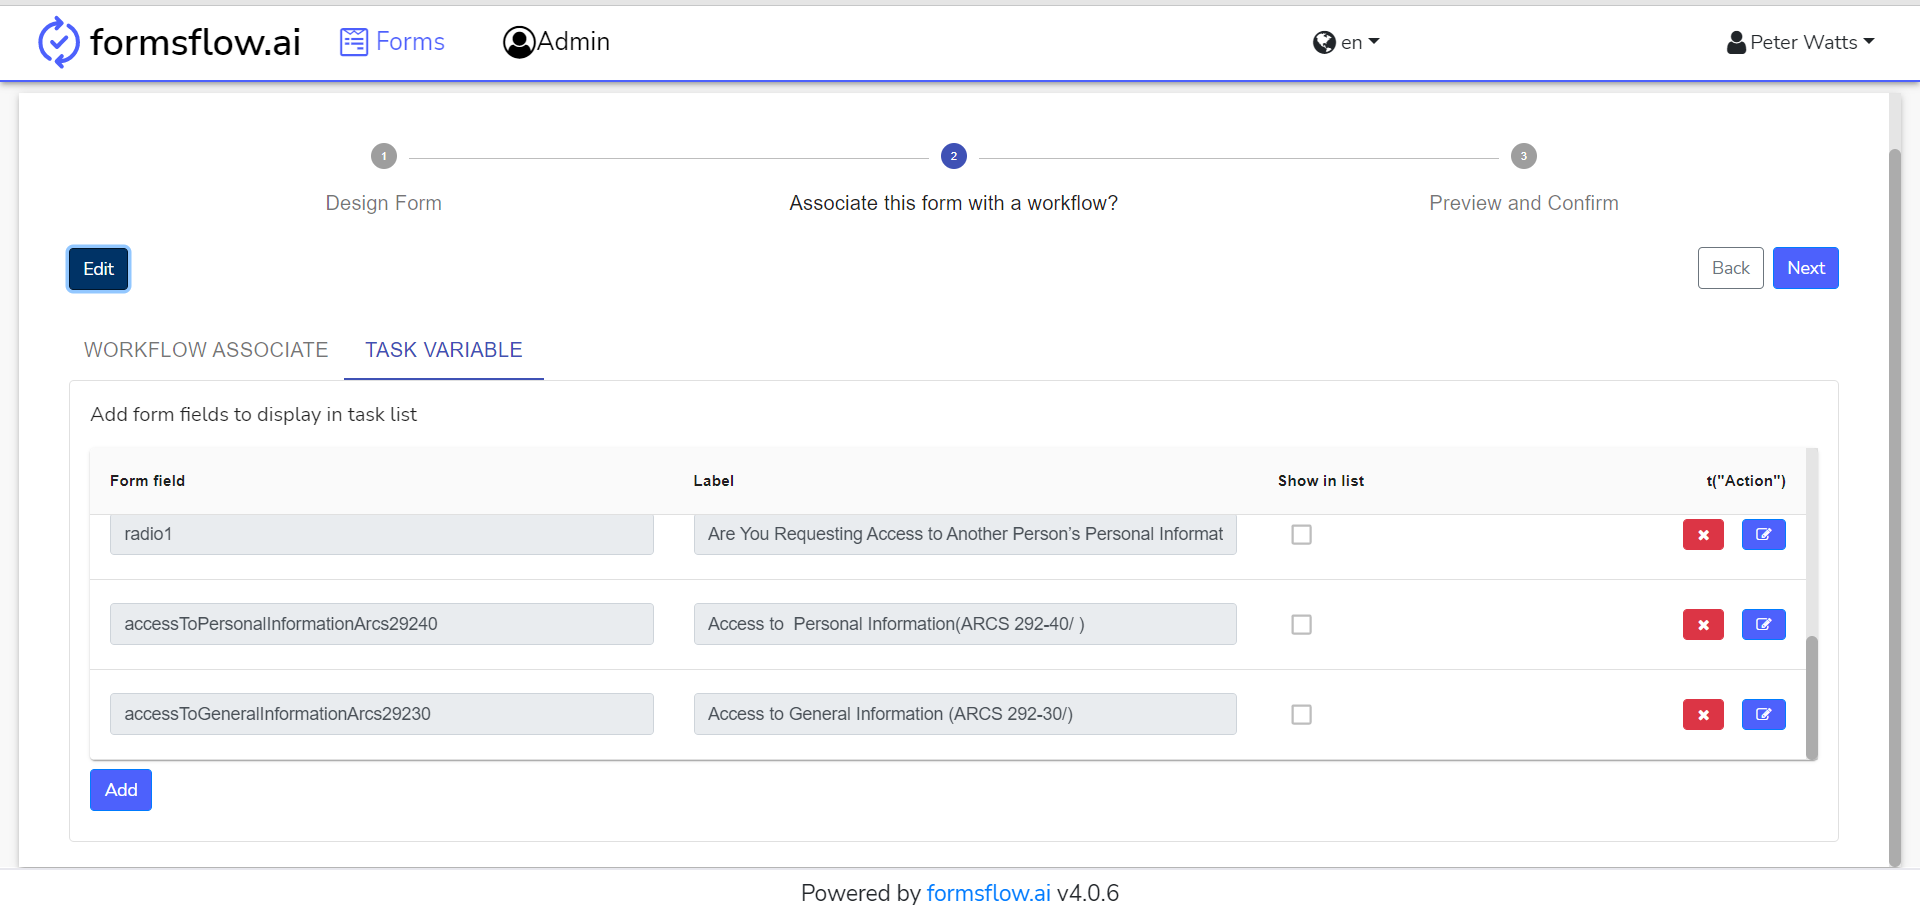The height and width of the screenshot is (907, 1920).
Task: Expand the en language dropdown
Action: click(1346, 42)
